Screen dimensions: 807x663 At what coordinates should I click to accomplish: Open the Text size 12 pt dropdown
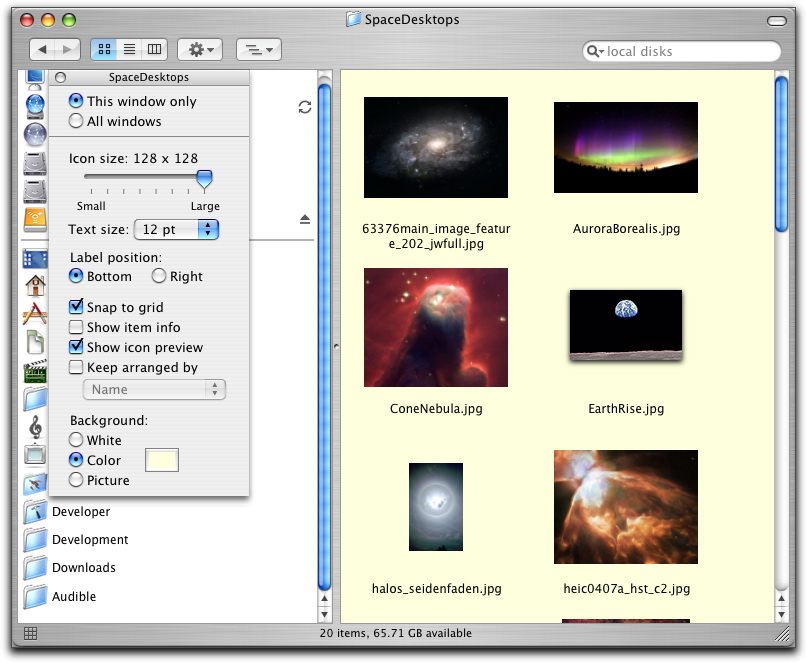(x=176, y=230)
